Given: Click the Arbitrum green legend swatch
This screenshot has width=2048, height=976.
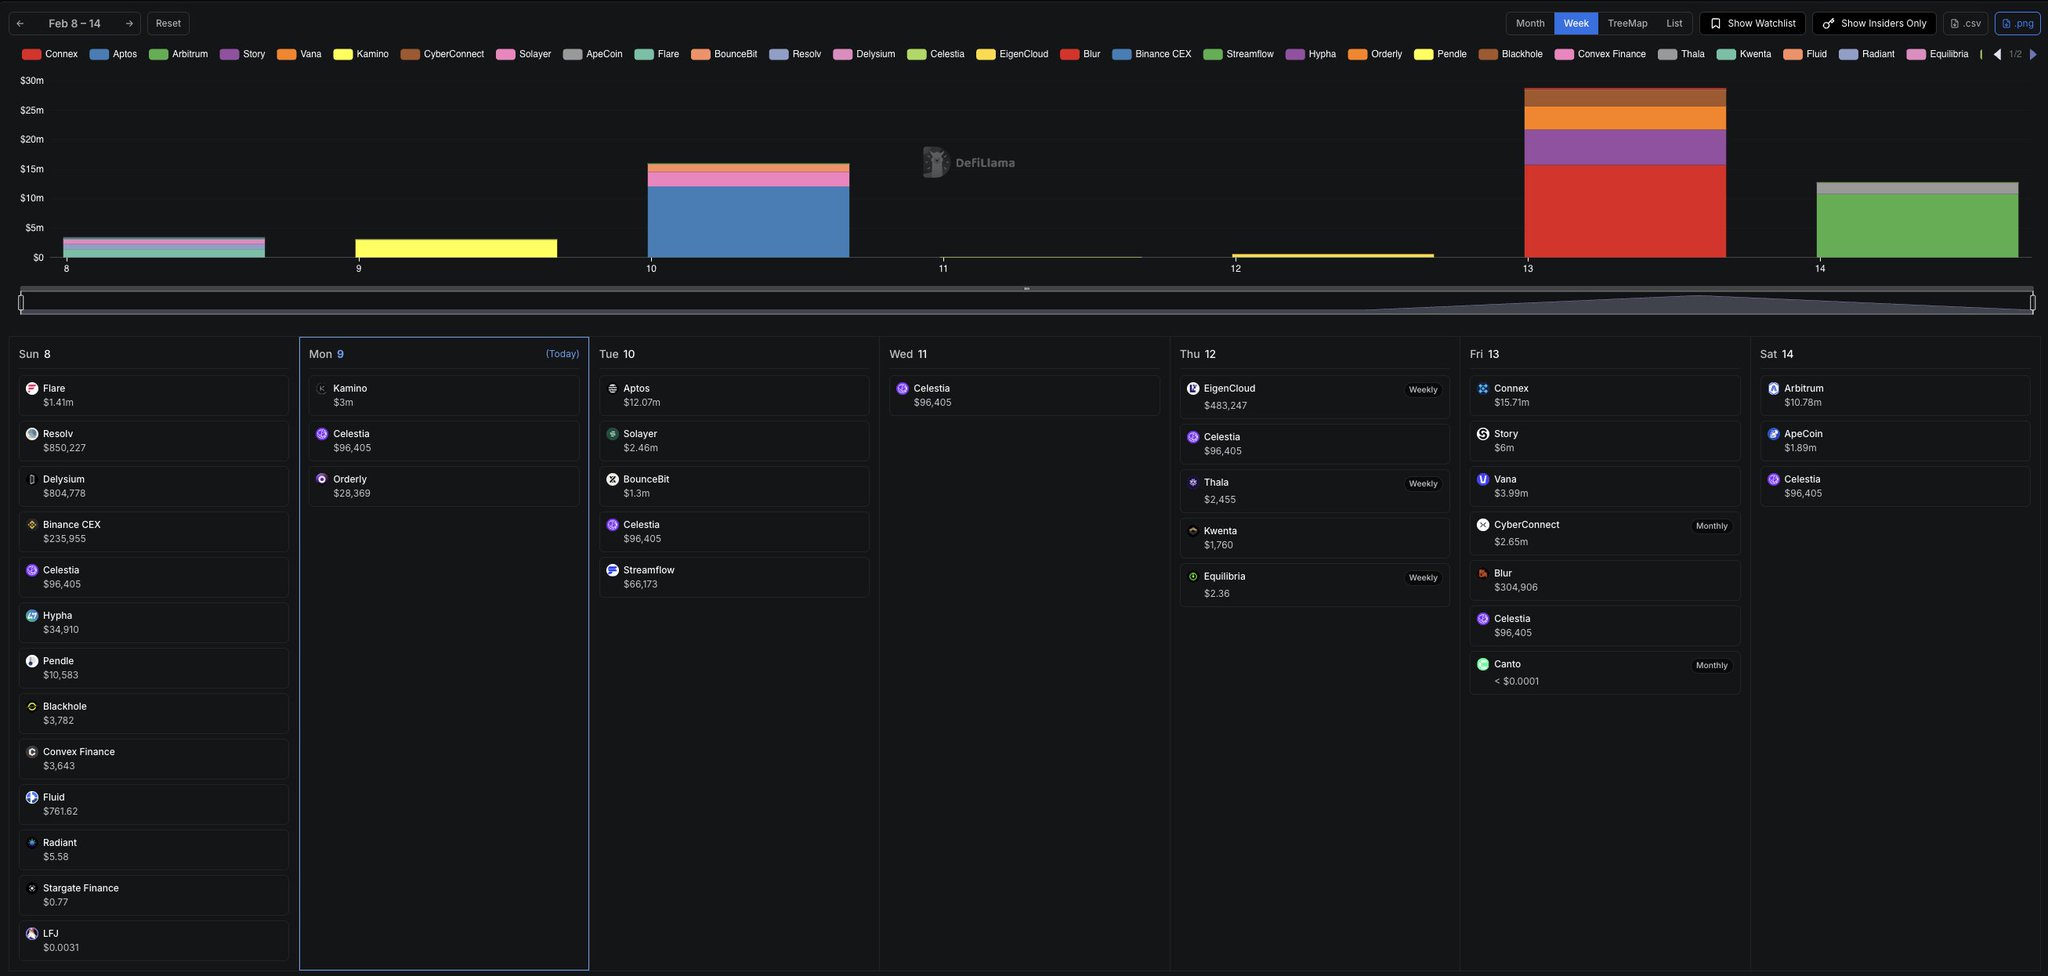Looking at the screenshot, I should point(158,54).
